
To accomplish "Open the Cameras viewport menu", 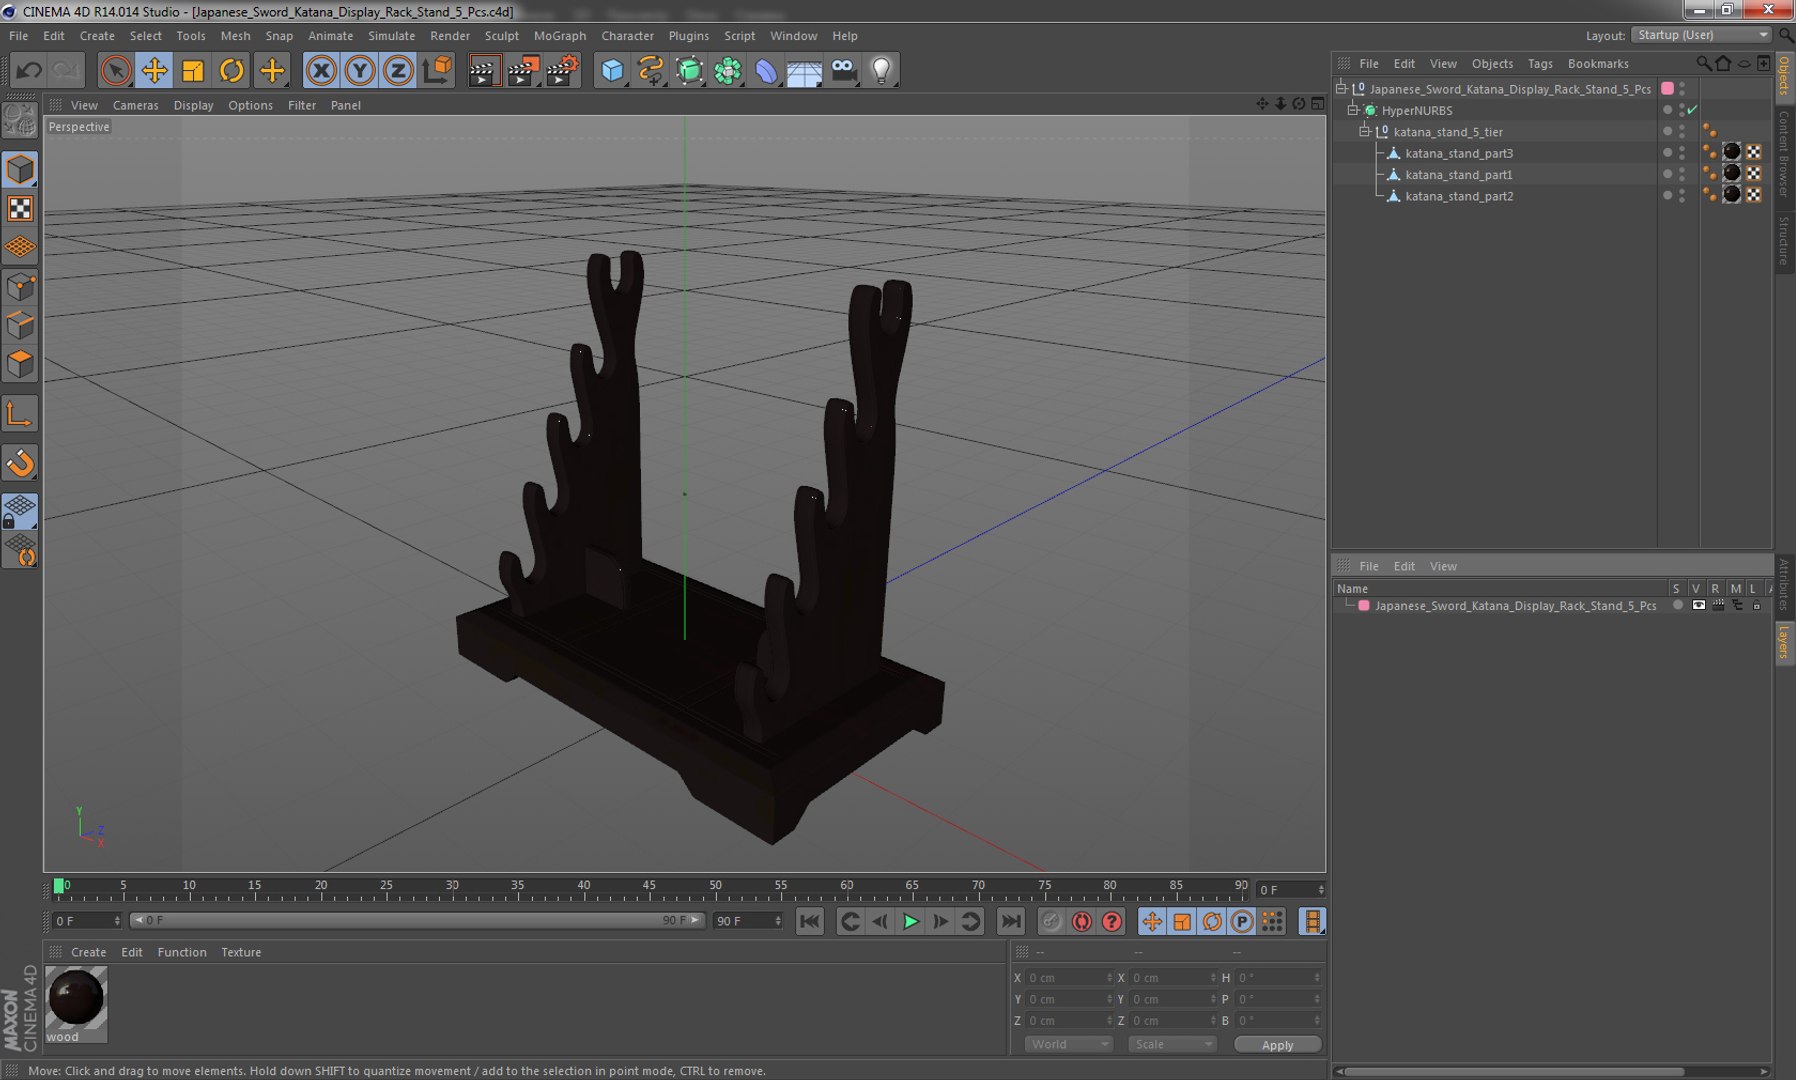I will [135, 105].
